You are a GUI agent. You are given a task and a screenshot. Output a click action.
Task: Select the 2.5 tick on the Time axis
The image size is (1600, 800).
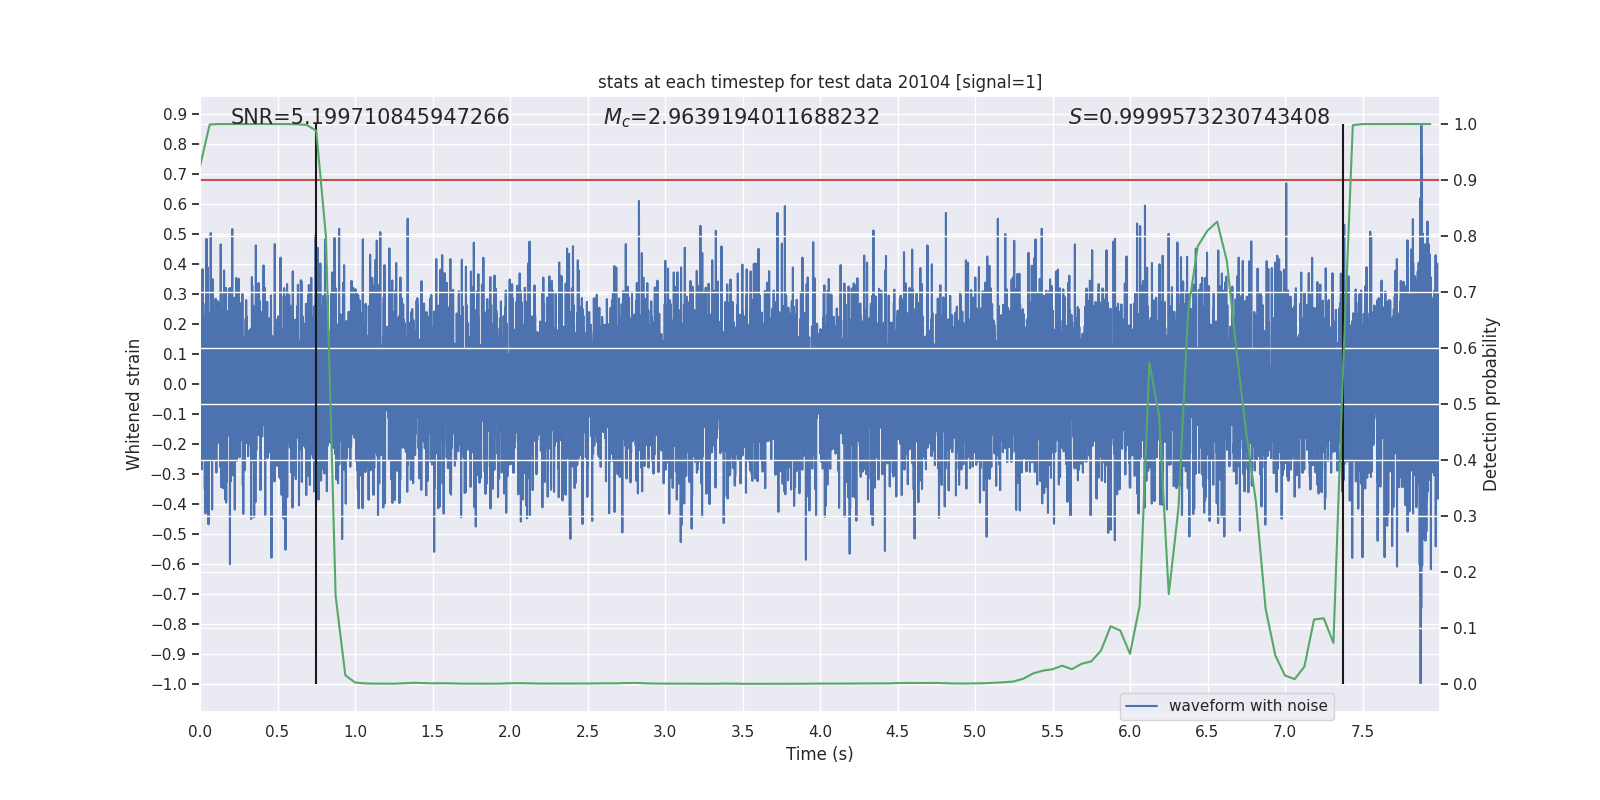588,731
